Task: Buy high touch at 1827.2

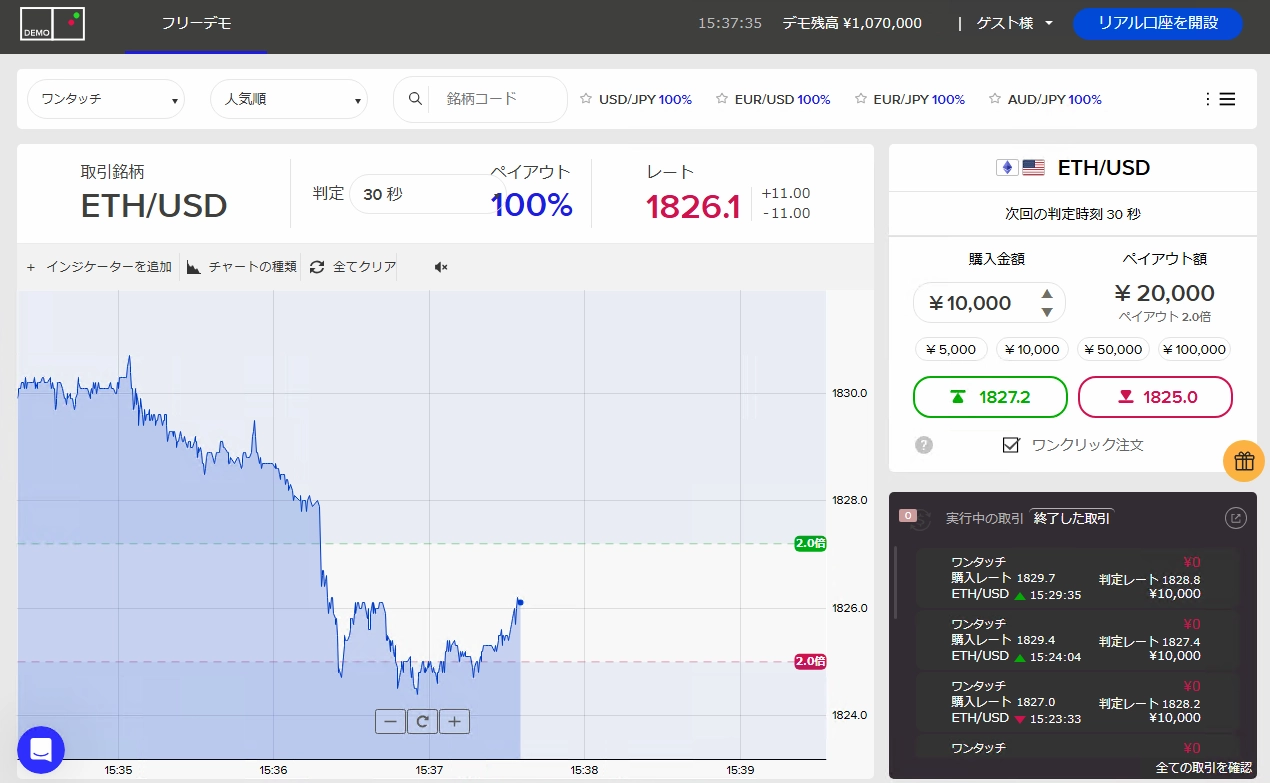Action: pyautogui.click(x=990, y=397)
